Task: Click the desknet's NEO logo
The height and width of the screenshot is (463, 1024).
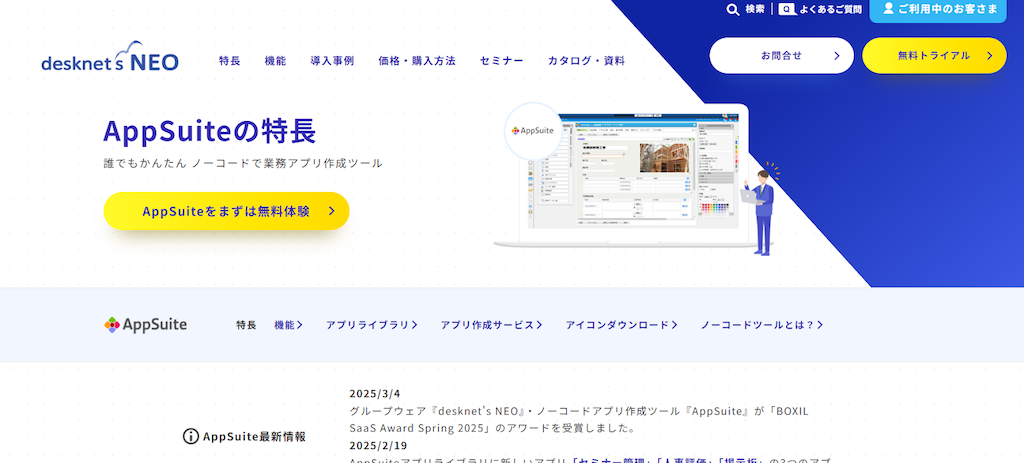Action: [110, 57]
